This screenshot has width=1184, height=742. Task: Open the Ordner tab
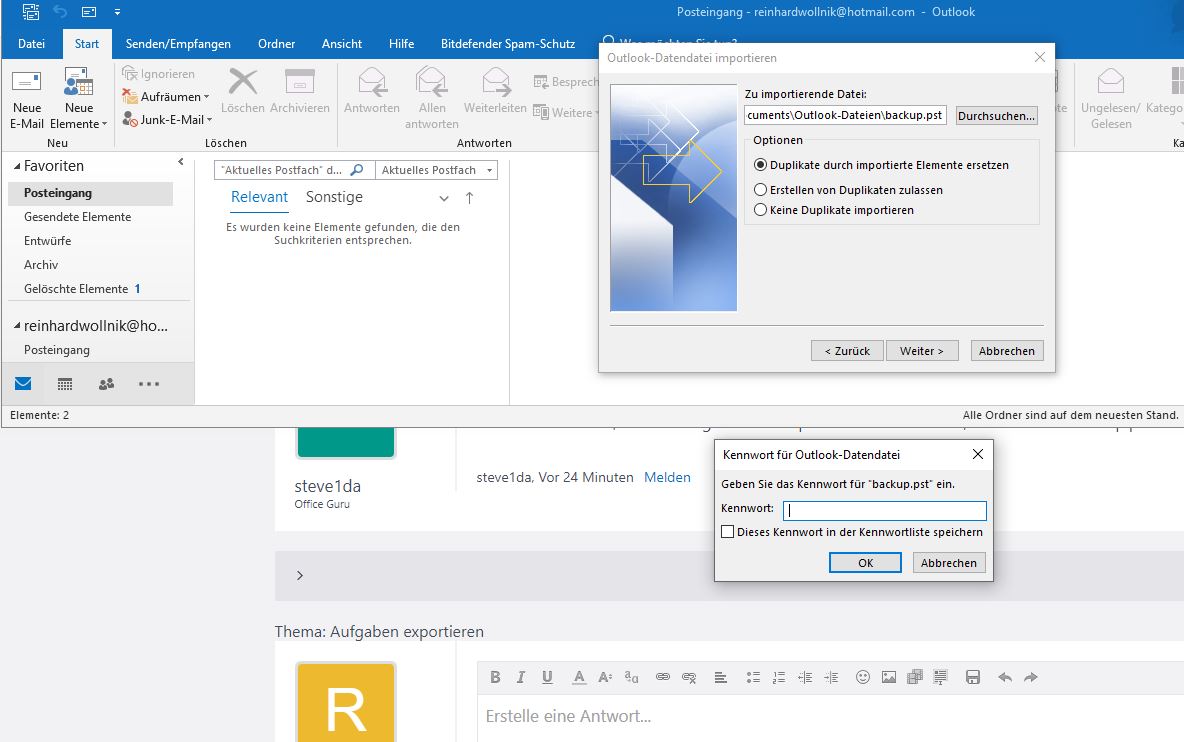tap(276, 44)
